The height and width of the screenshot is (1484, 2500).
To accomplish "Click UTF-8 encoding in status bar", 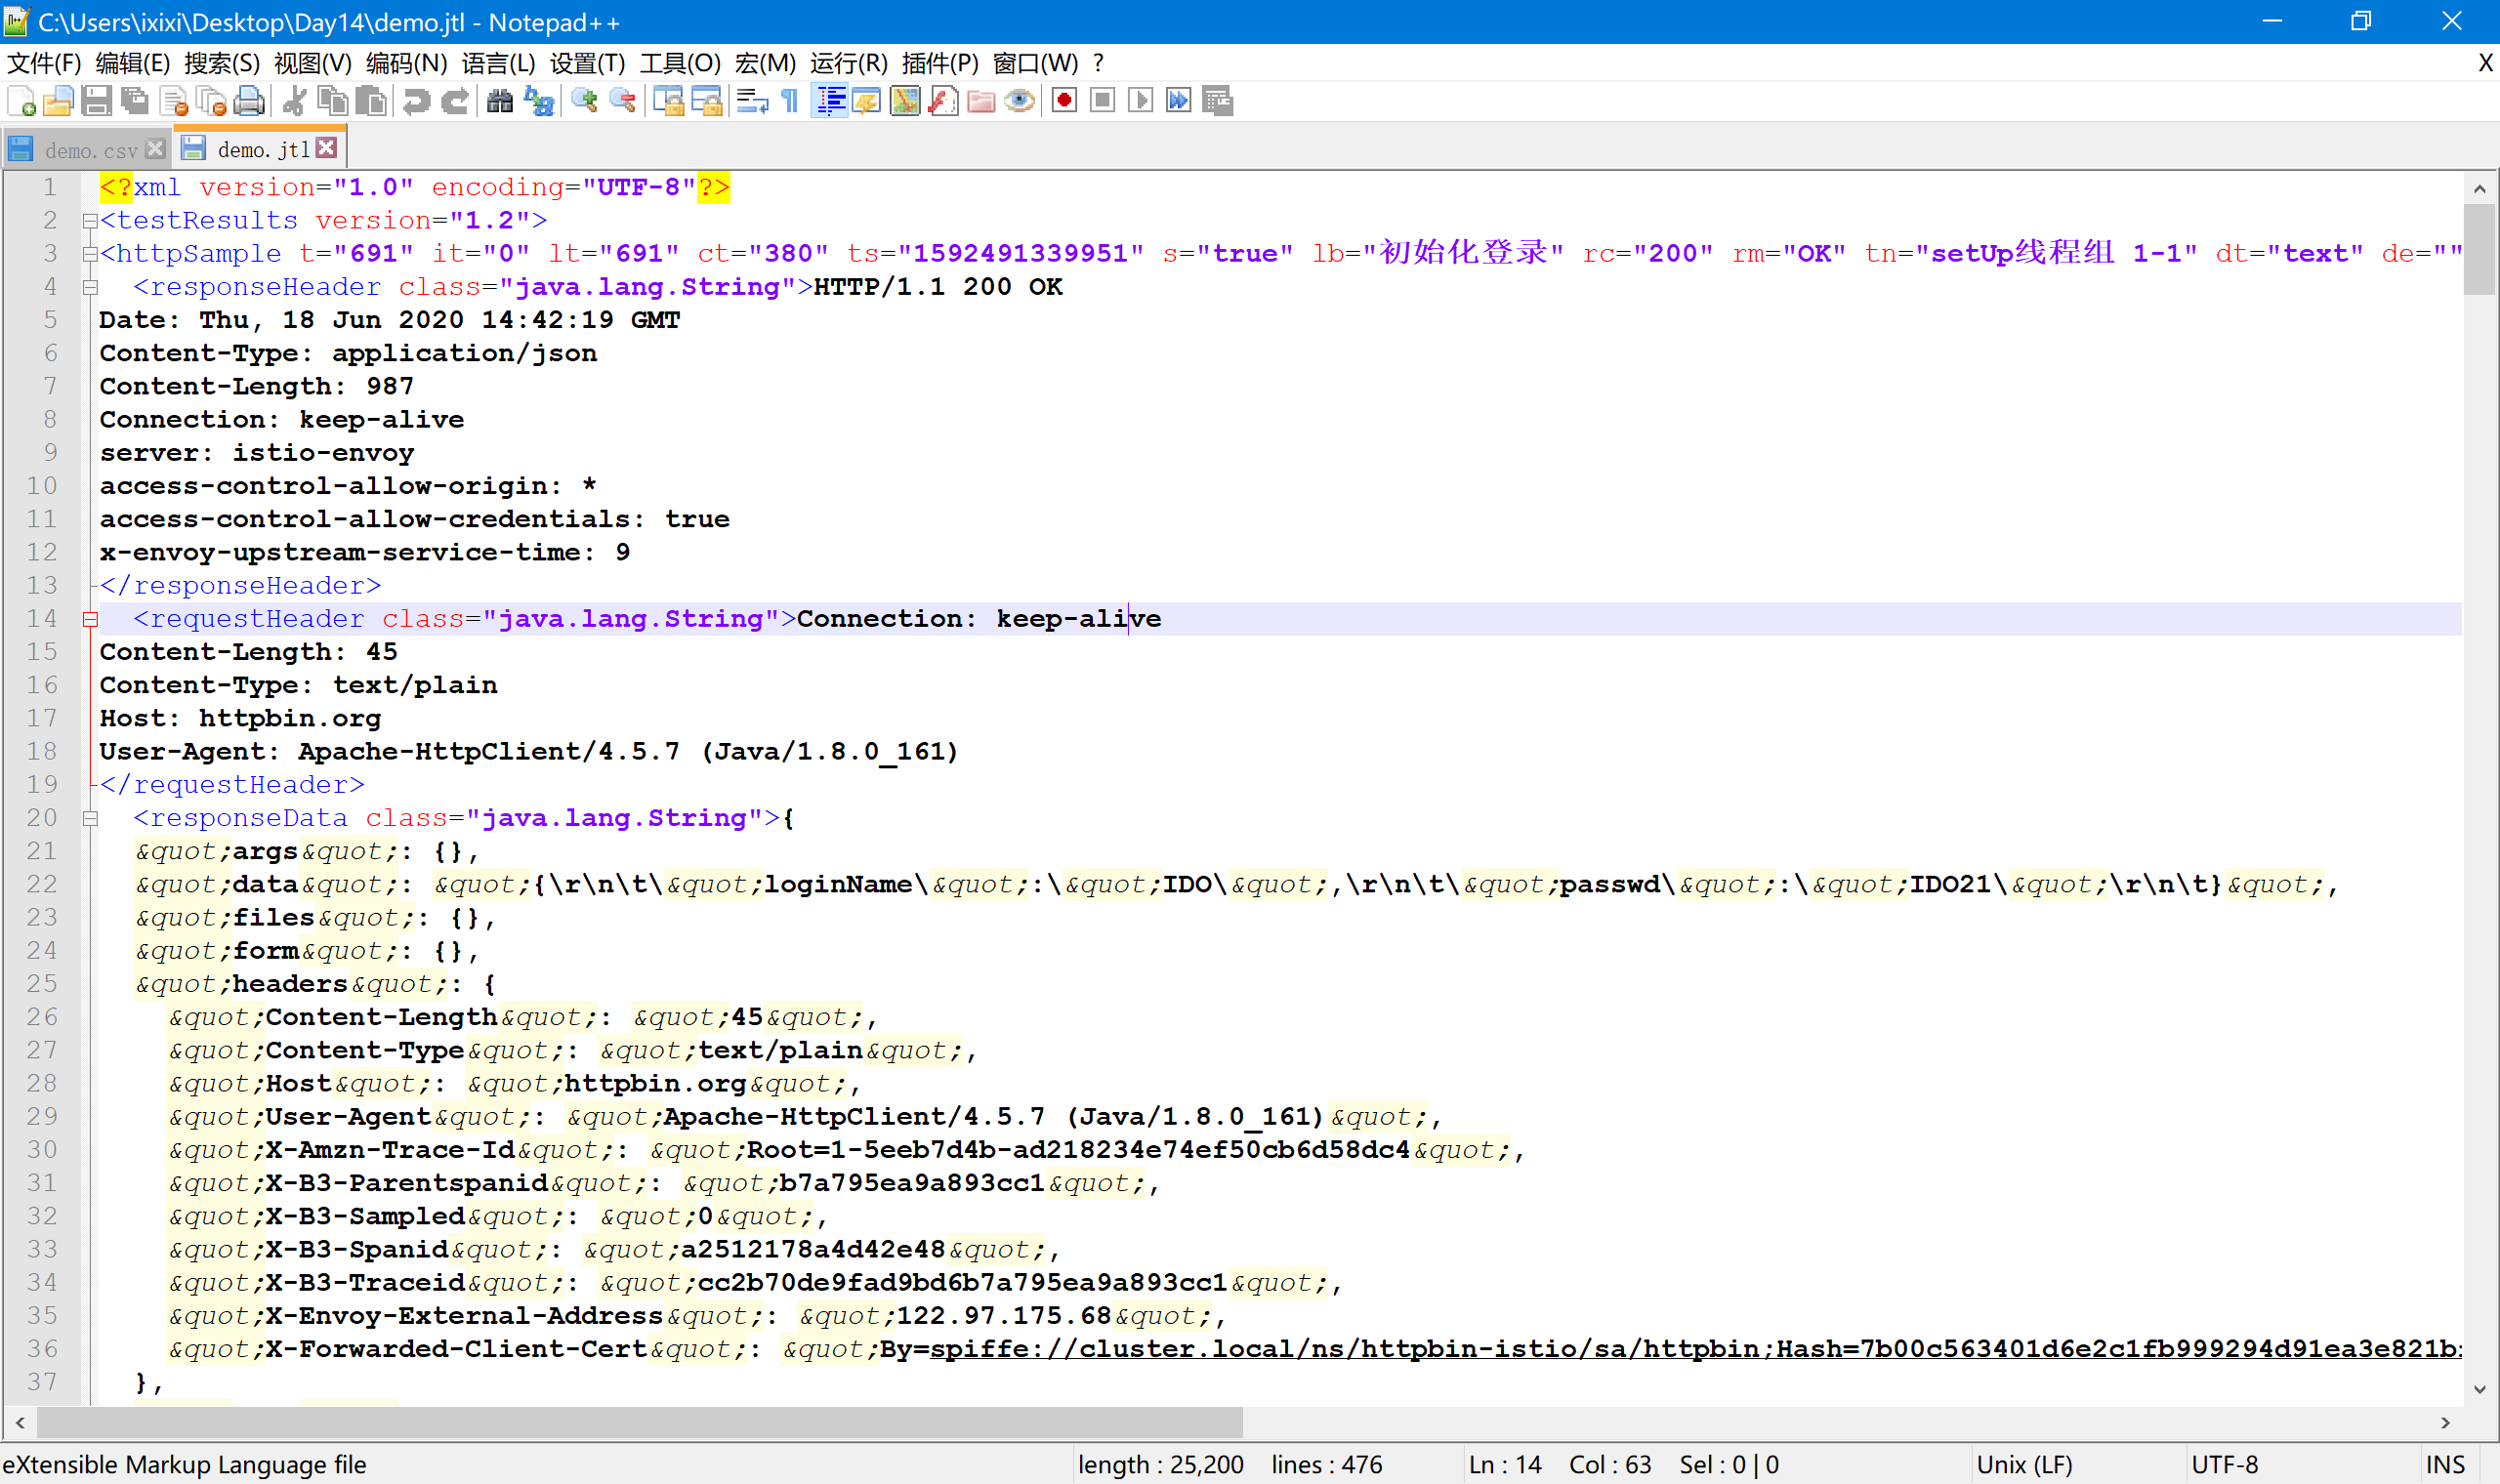I will pyautogui.click(x=2225, y=1465).
